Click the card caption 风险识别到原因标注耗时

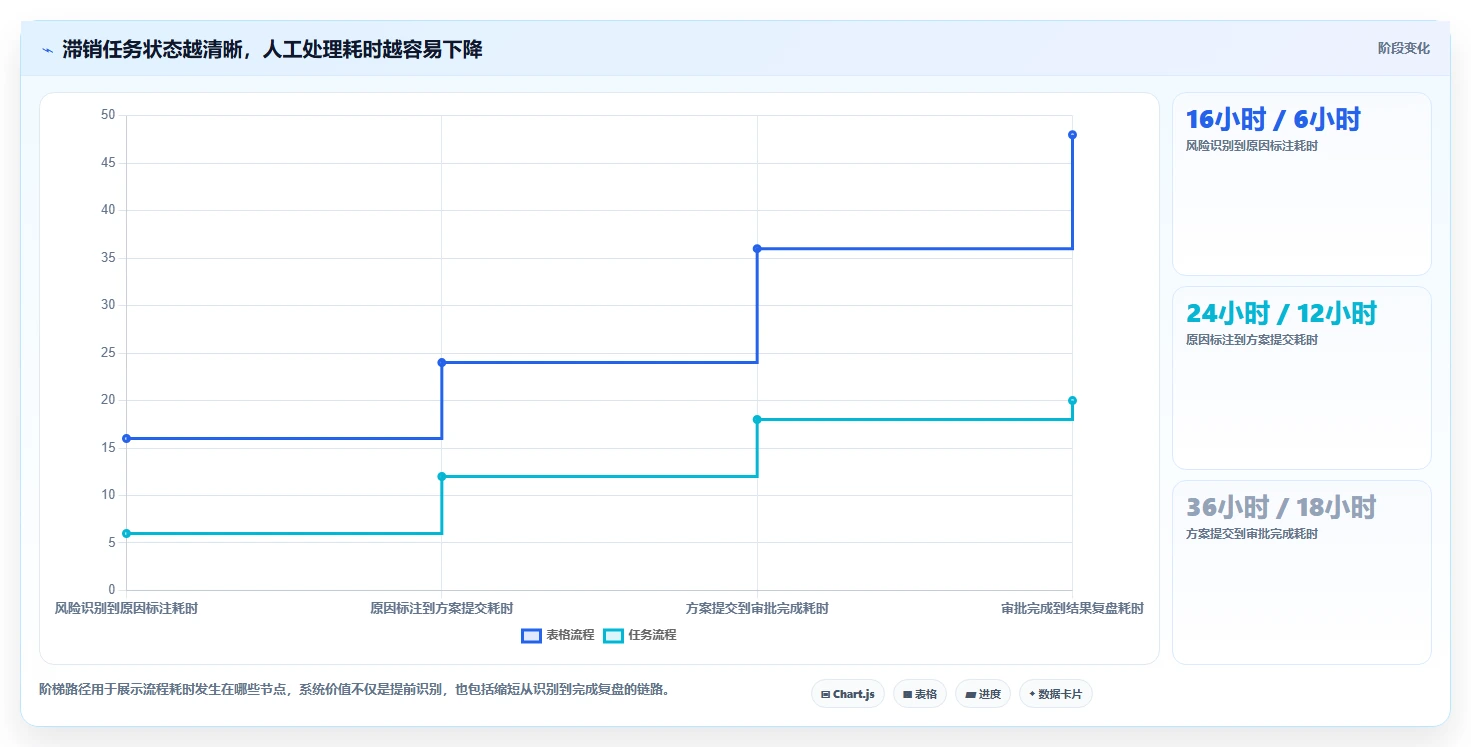pos(1251,146)
